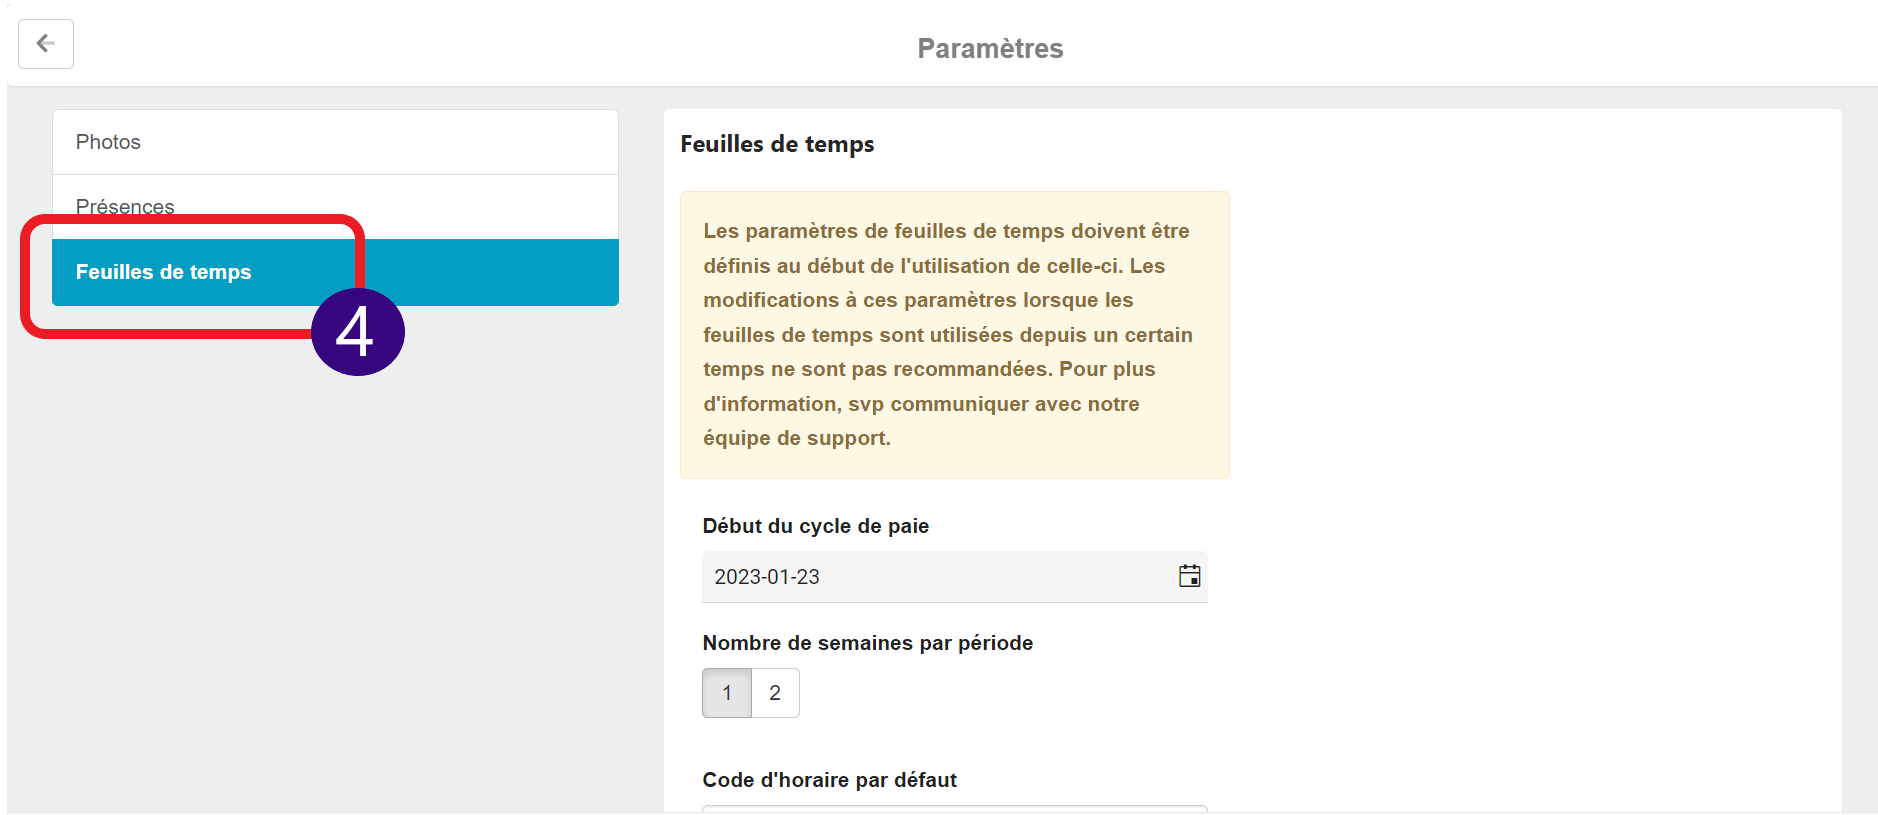Click the Paramètres page title
The image size is (1878, 815).
pos(990,48)
